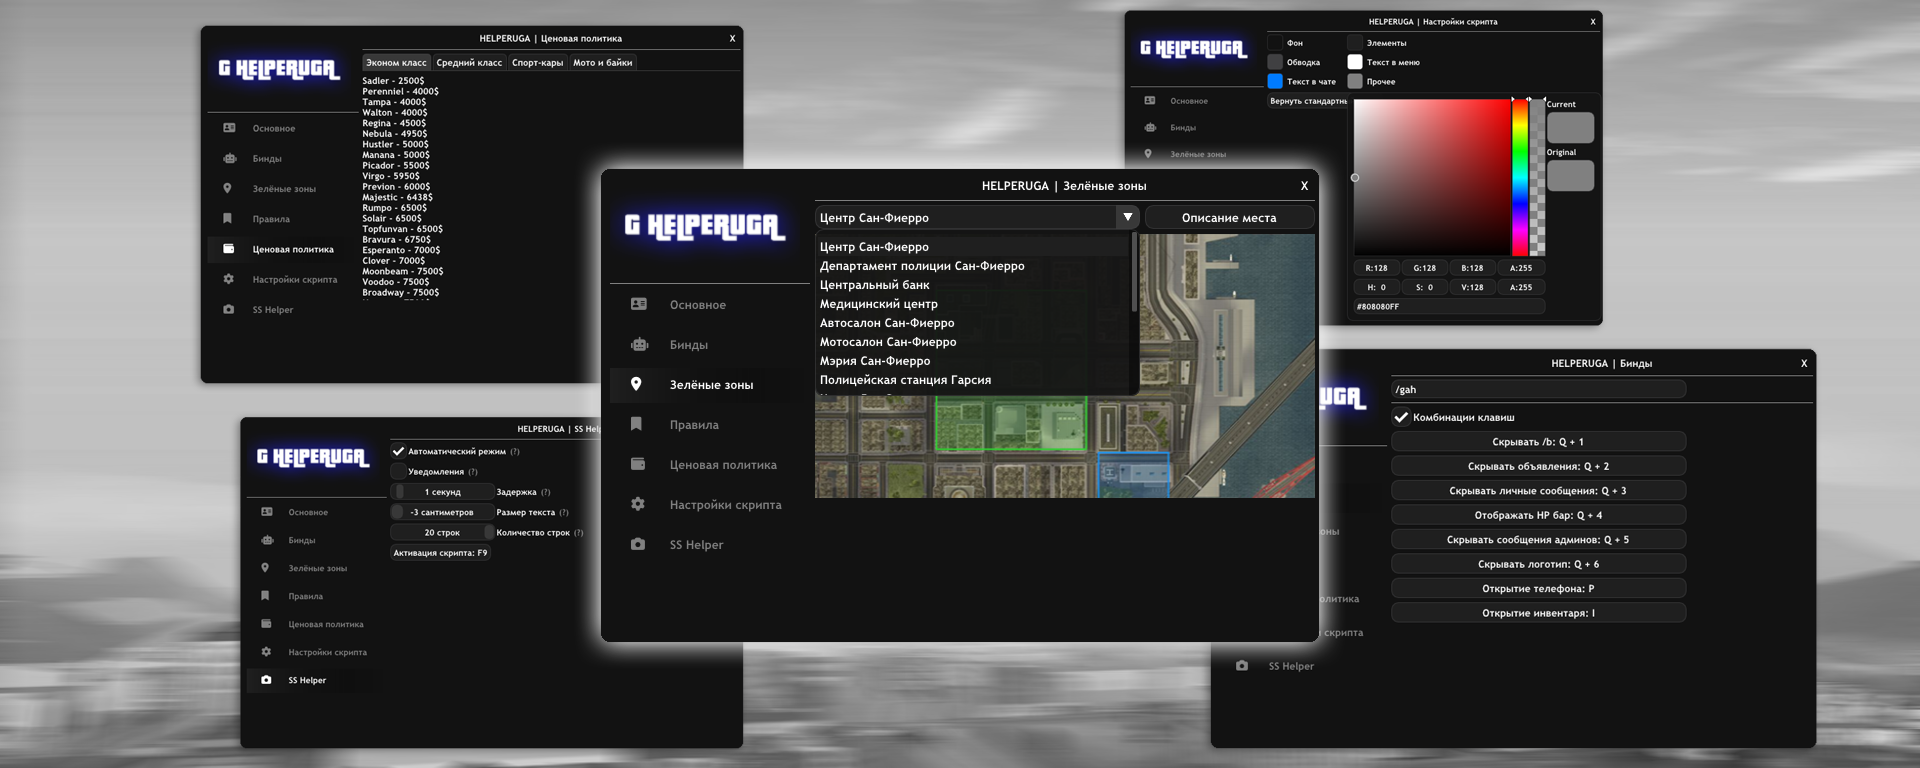
Task: Switch to Средний класс tab
Action: tap(469, 62)
